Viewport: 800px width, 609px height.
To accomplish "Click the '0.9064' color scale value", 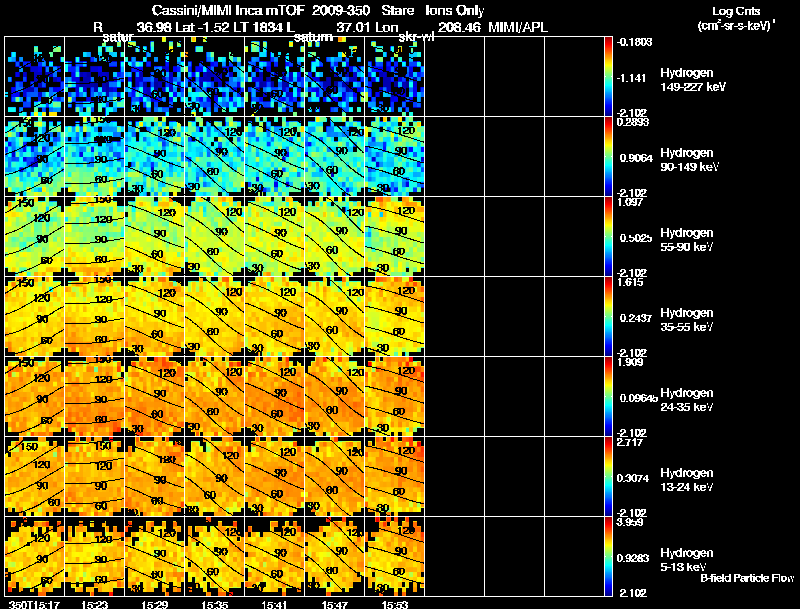I will tap(636, 158).
